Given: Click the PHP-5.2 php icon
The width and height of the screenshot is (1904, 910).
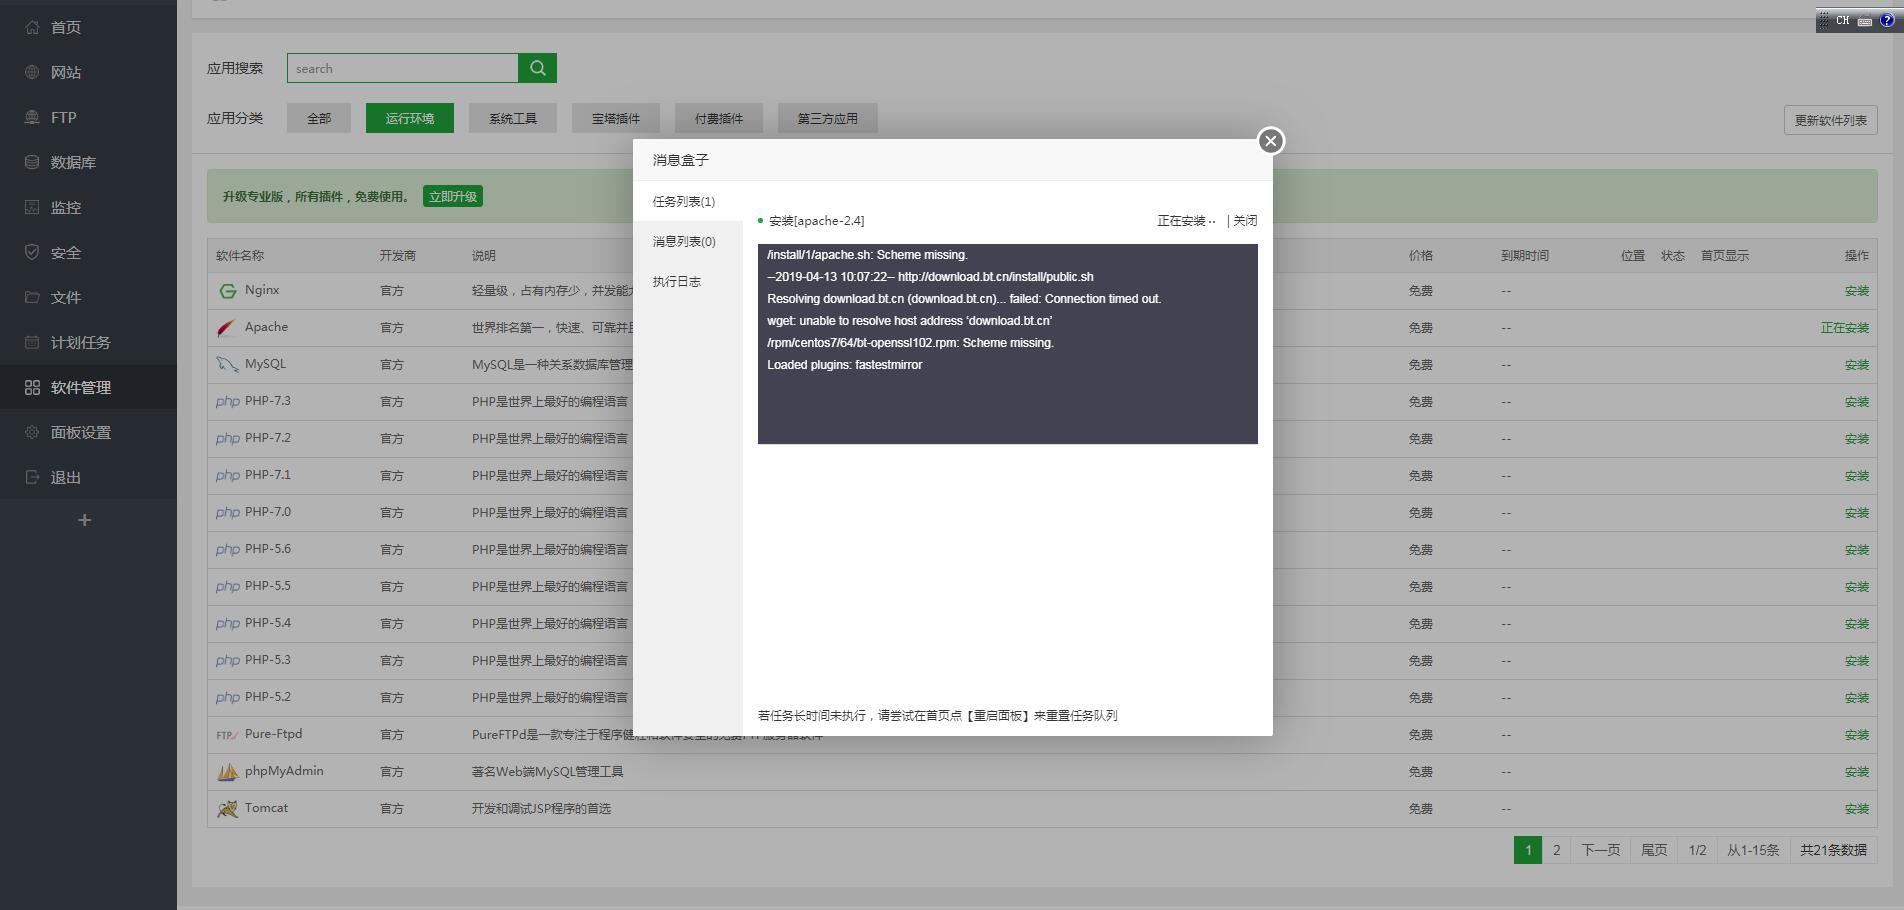Looking at the screenshot, I should [227, 698].
